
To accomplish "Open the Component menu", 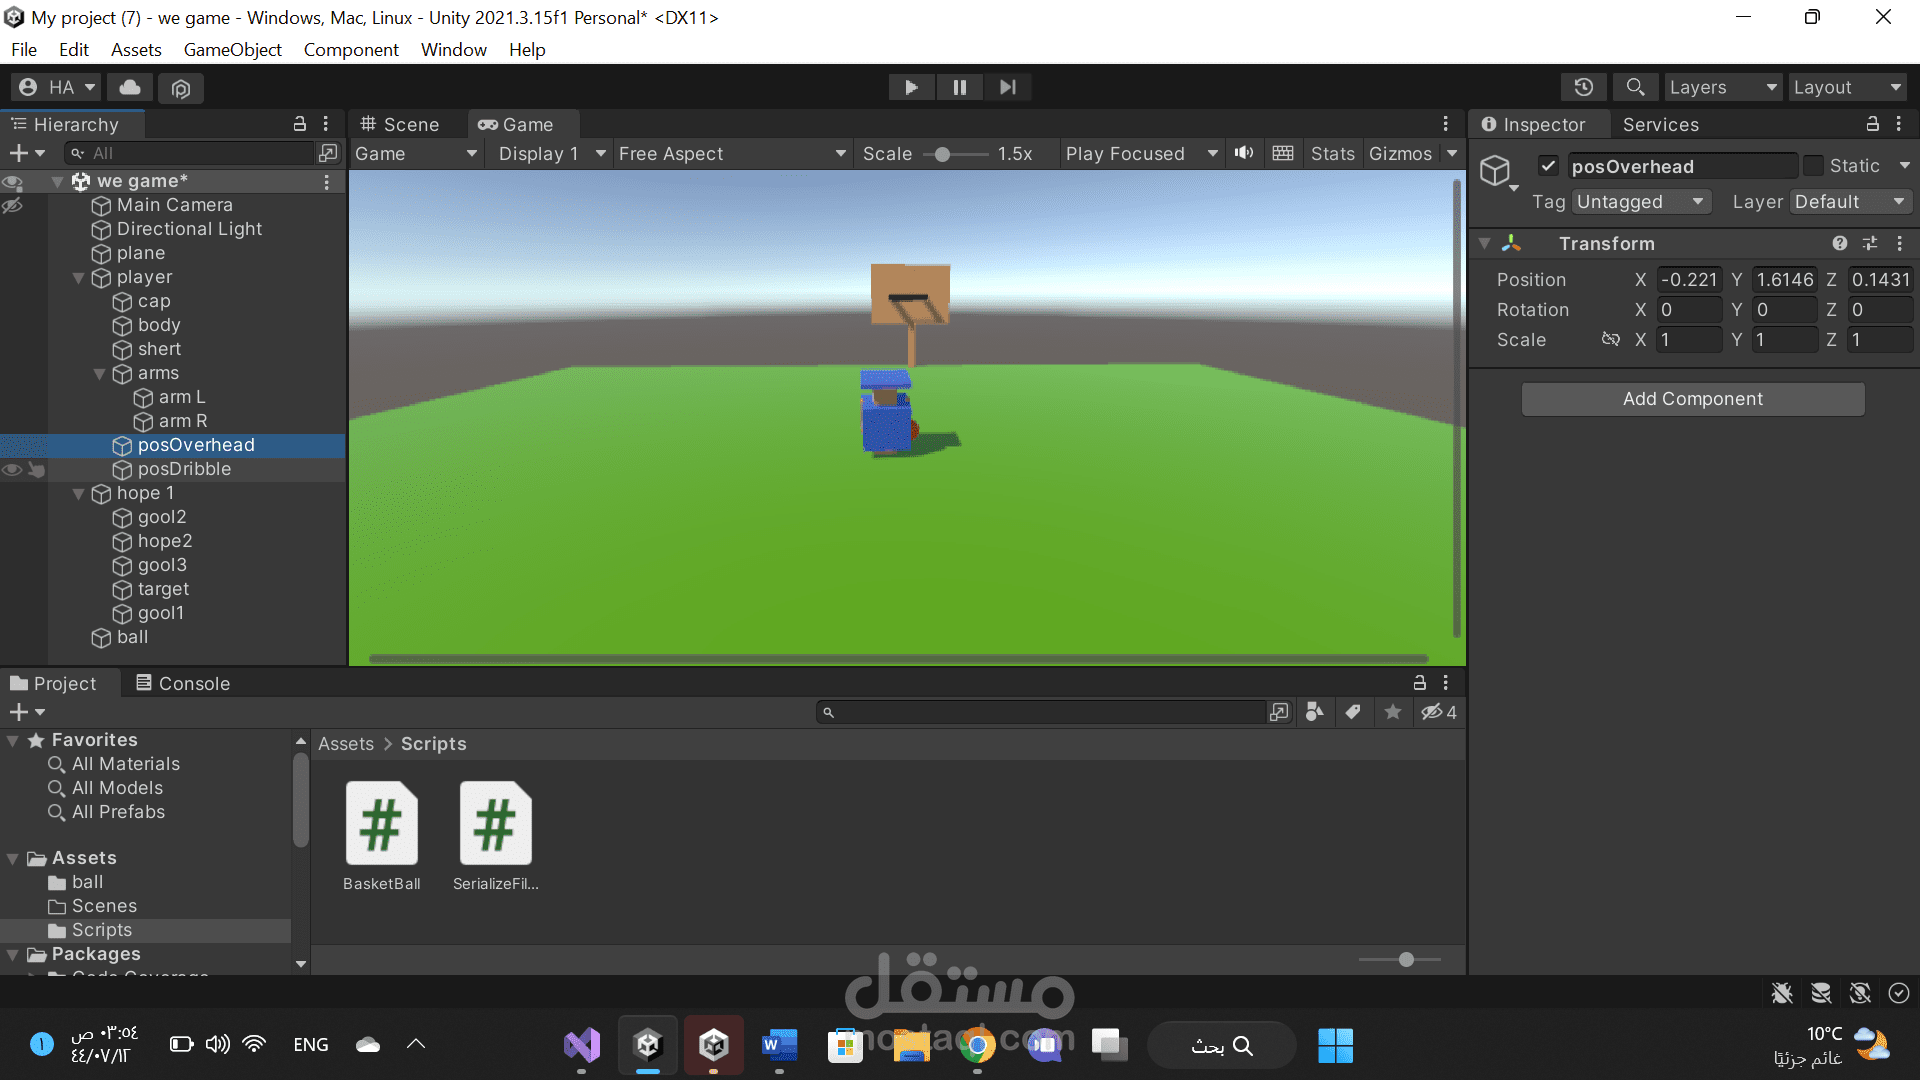I will [x=351, y=49].
